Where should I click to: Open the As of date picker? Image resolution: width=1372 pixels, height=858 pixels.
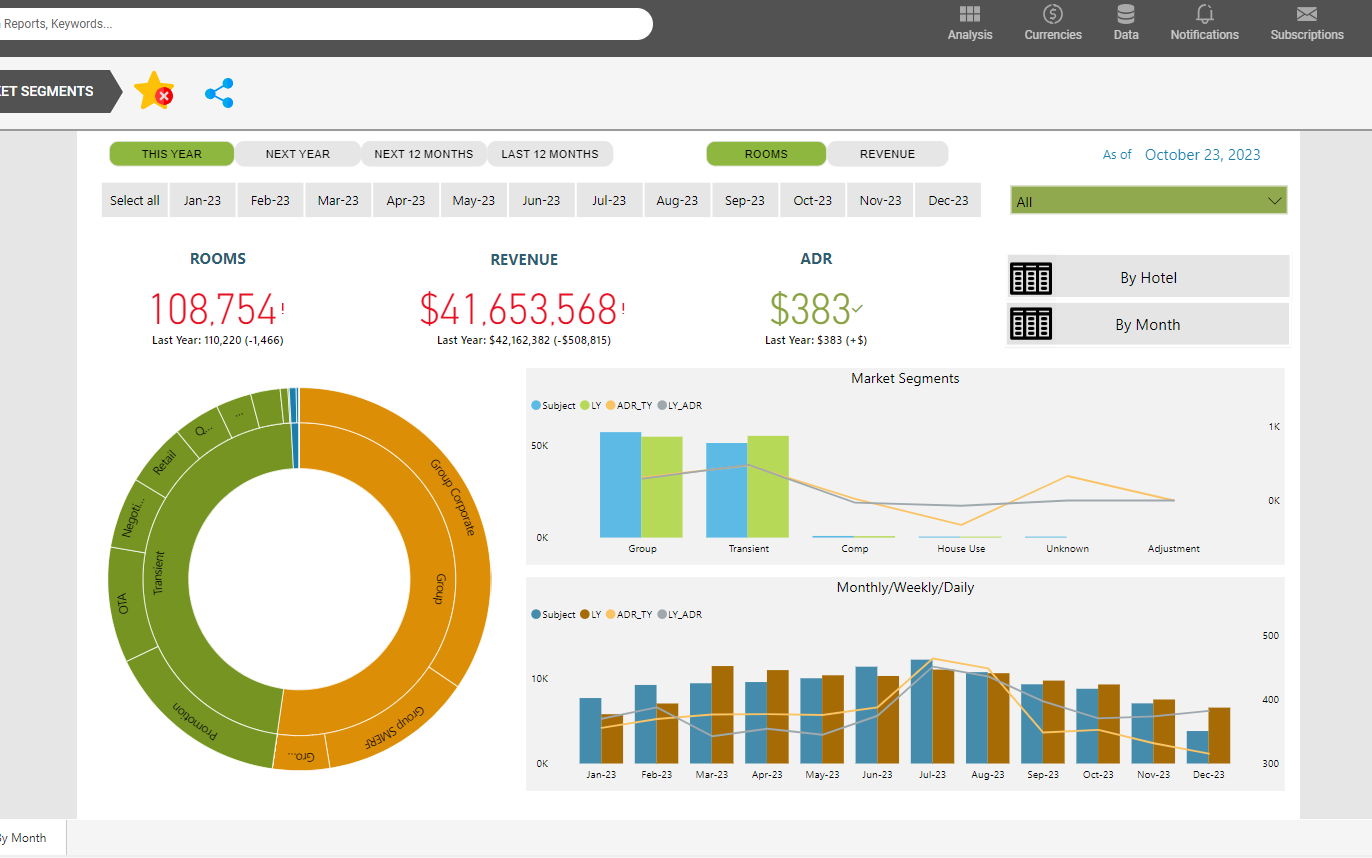(x=1202, y=155)
